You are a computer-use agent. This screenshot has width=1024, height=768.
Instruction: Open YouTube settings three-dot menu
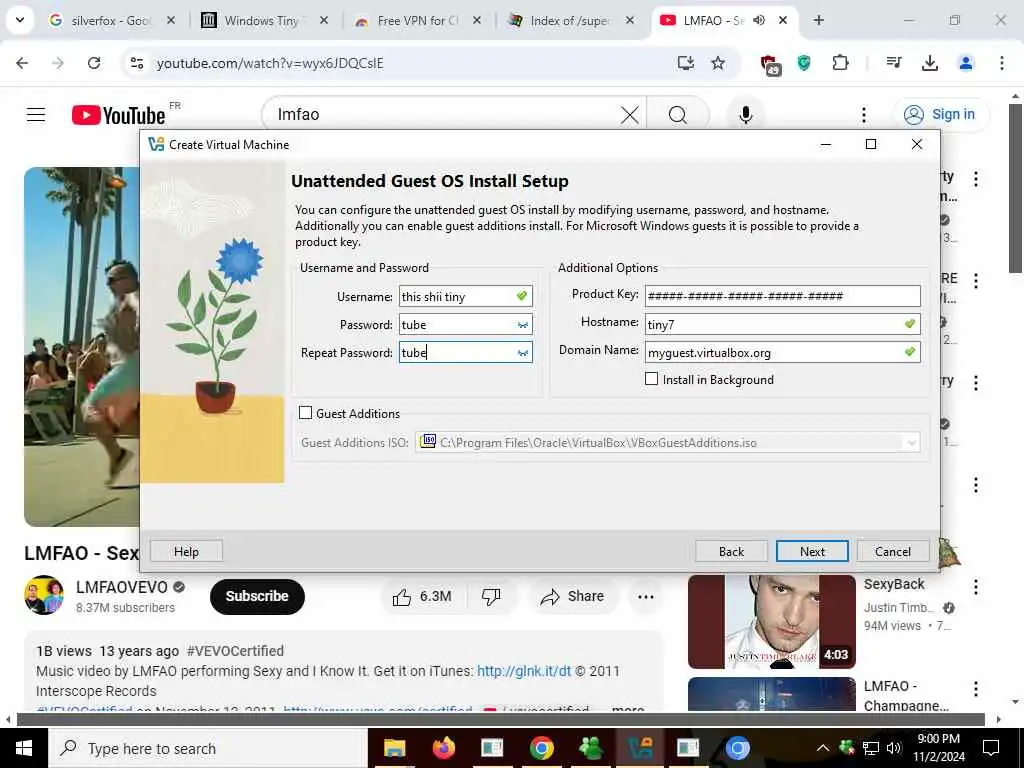click(x=863, y=115)
